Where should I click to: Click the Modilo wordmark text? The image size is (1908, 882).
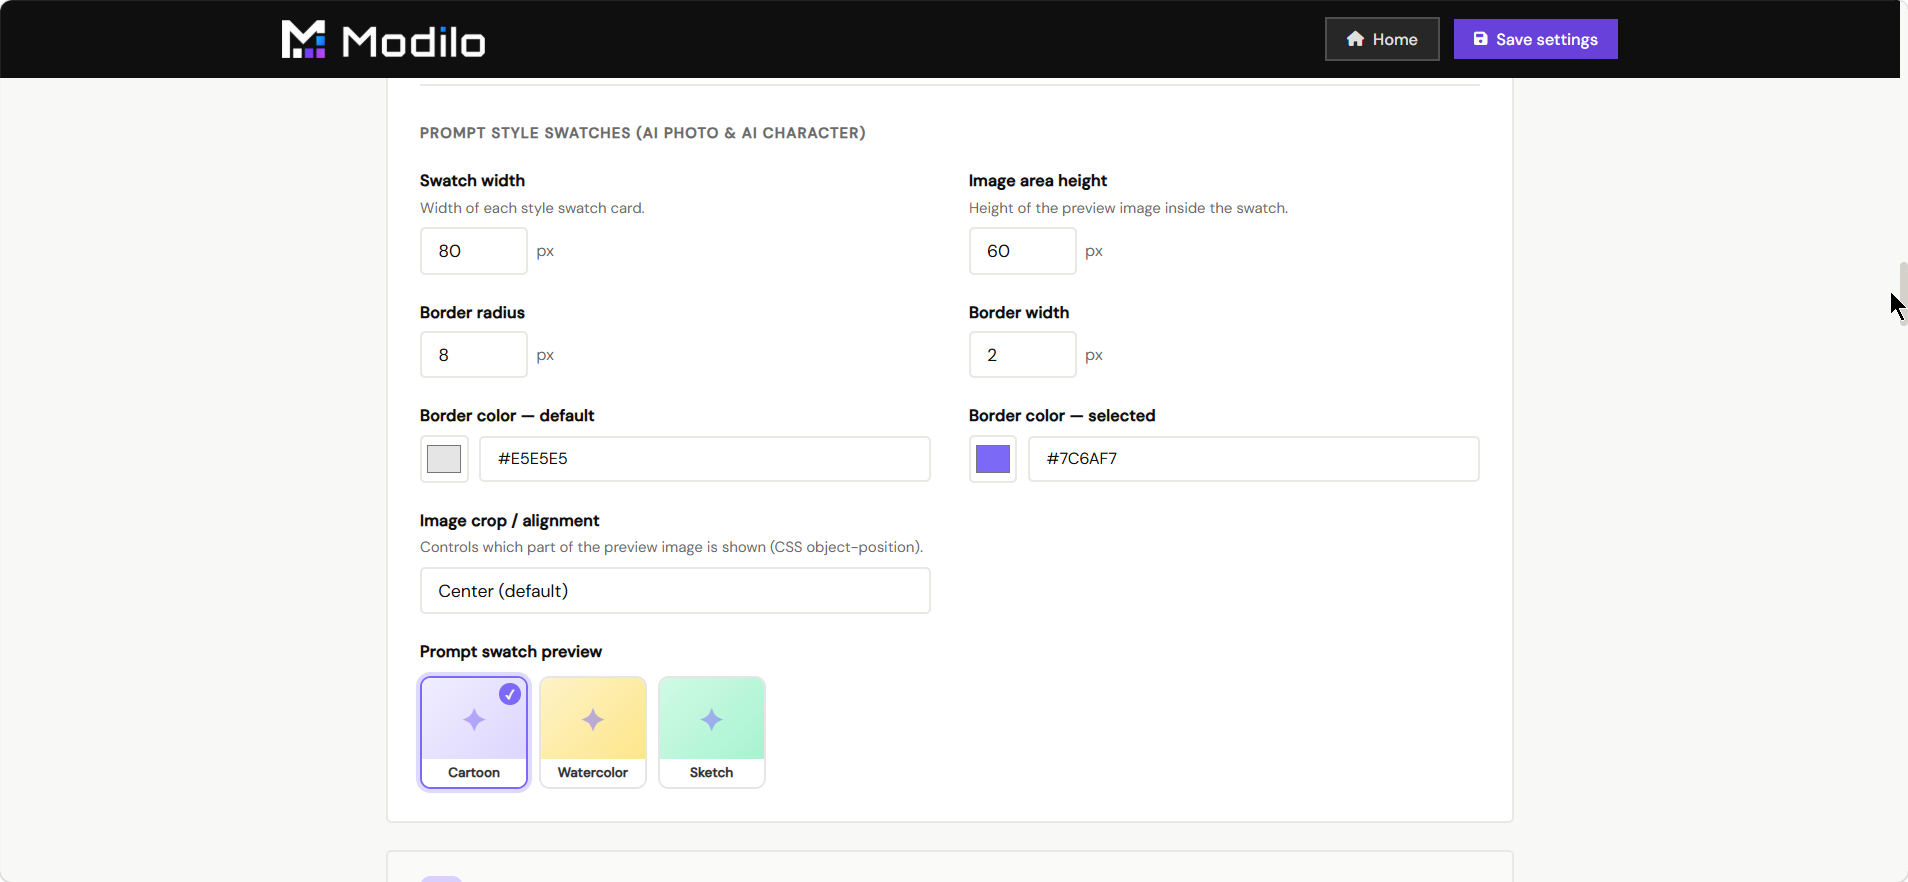[x=414, y=42]
